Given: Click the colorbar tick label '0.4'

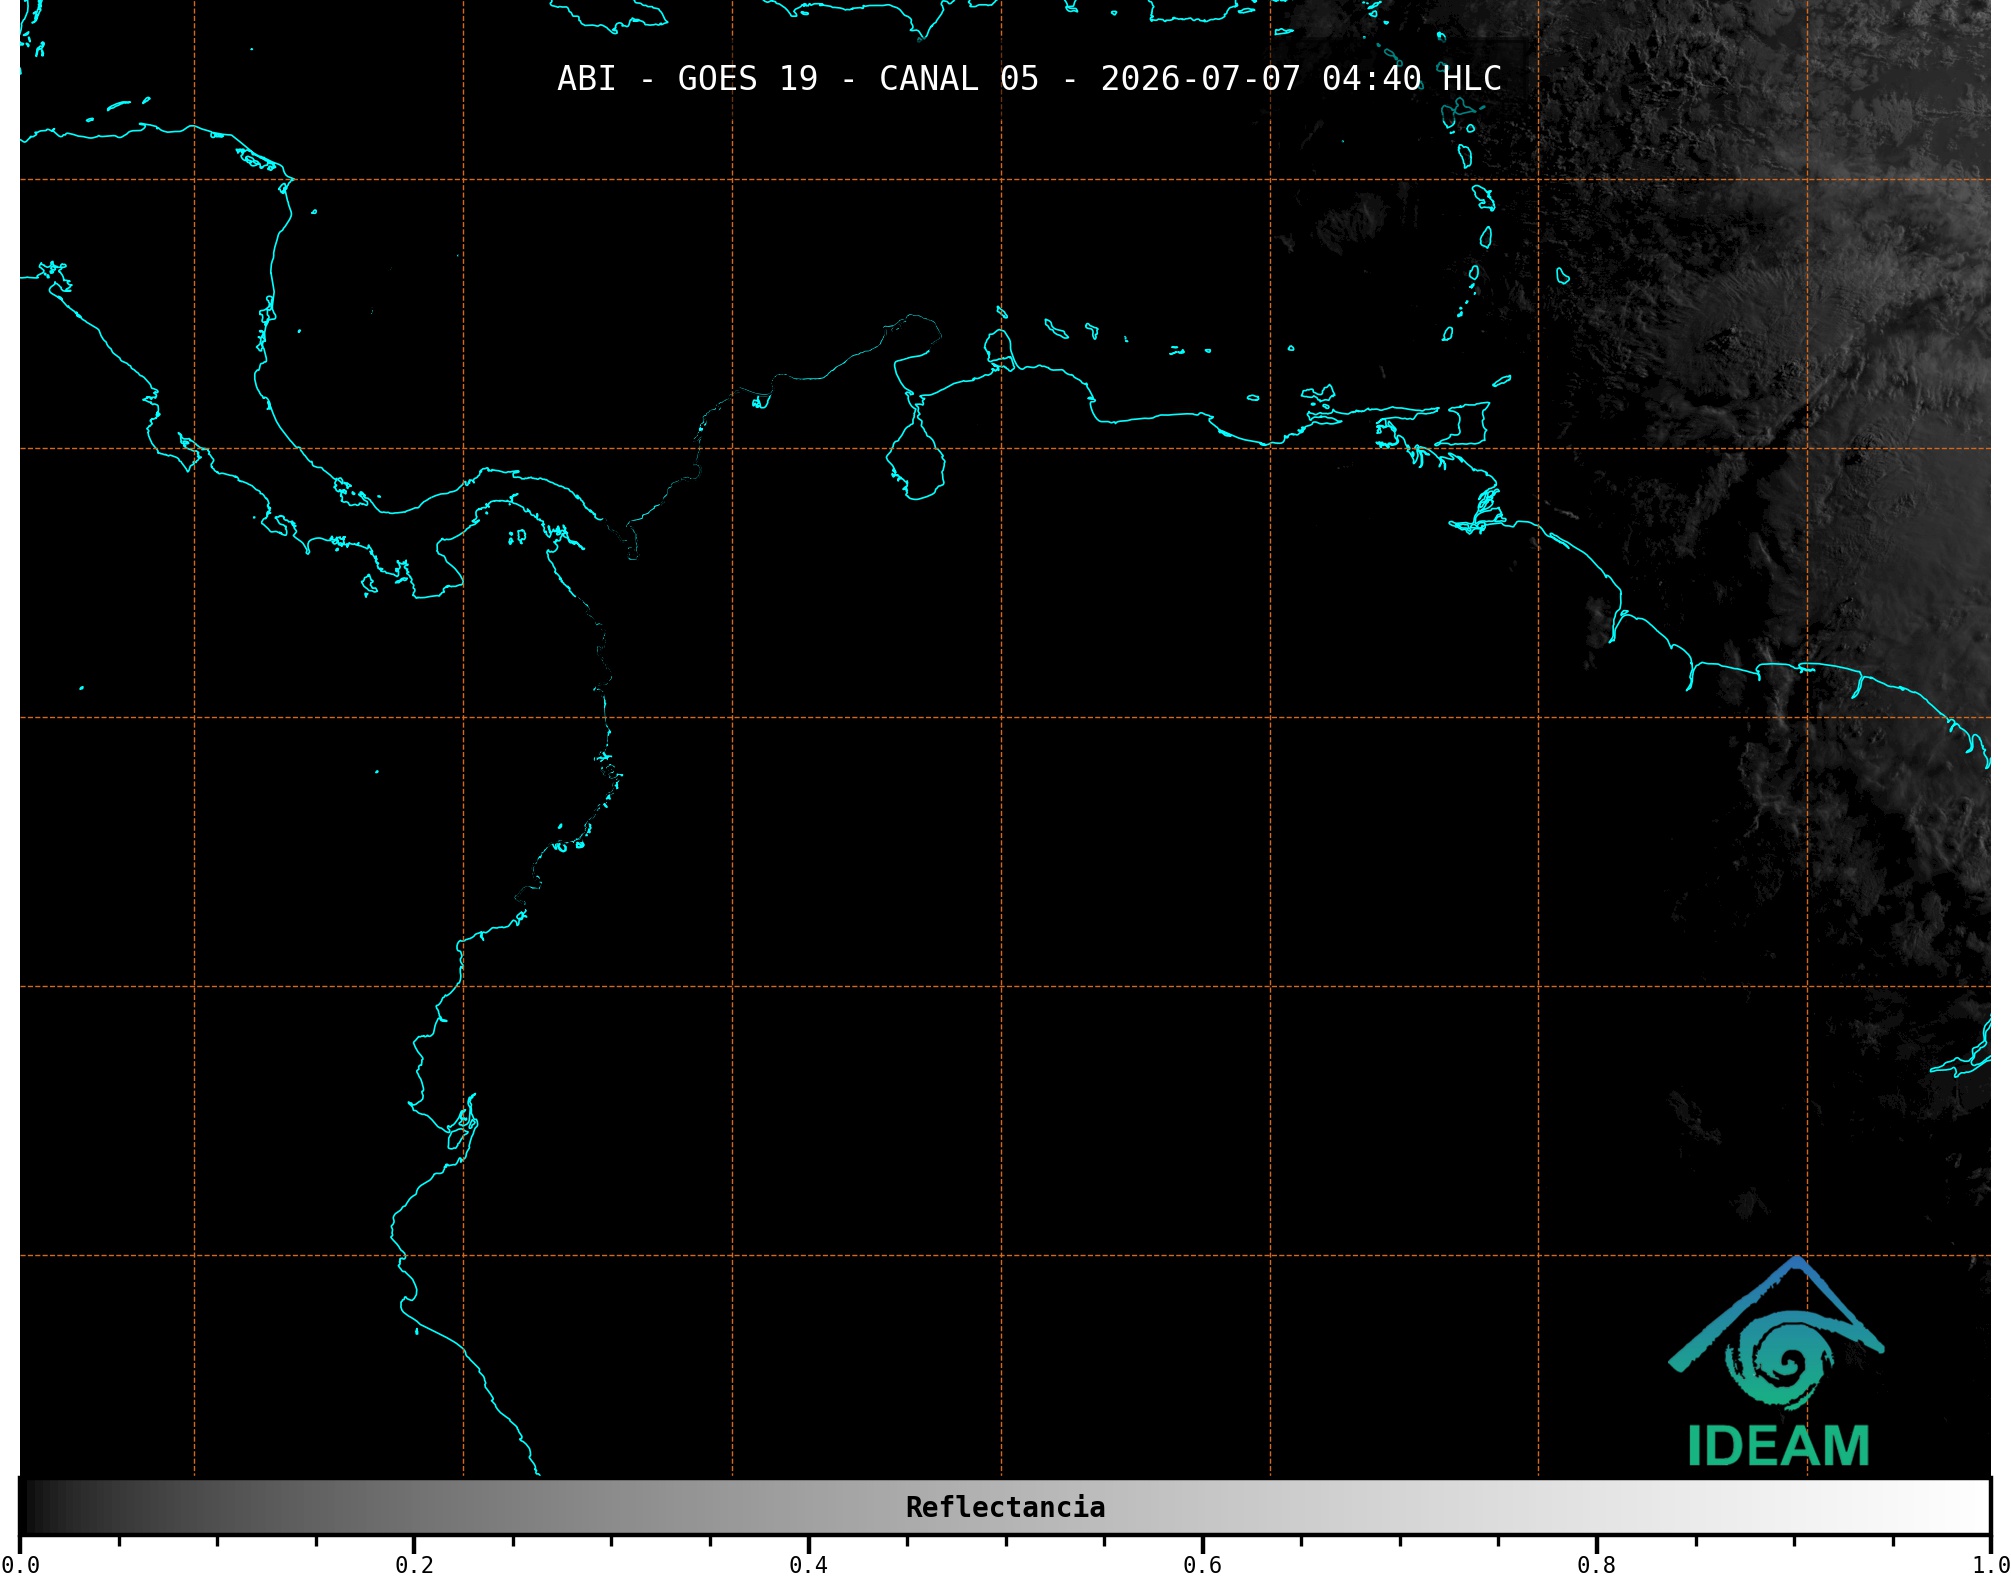Looking at the screenshot, I should (808, 1564).
